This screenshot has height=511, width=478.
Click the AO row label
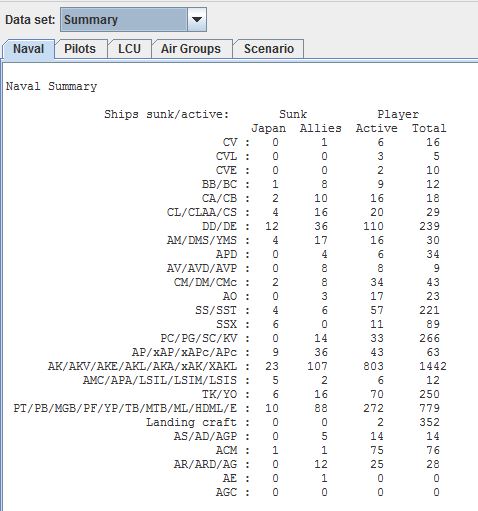(230, 296)
